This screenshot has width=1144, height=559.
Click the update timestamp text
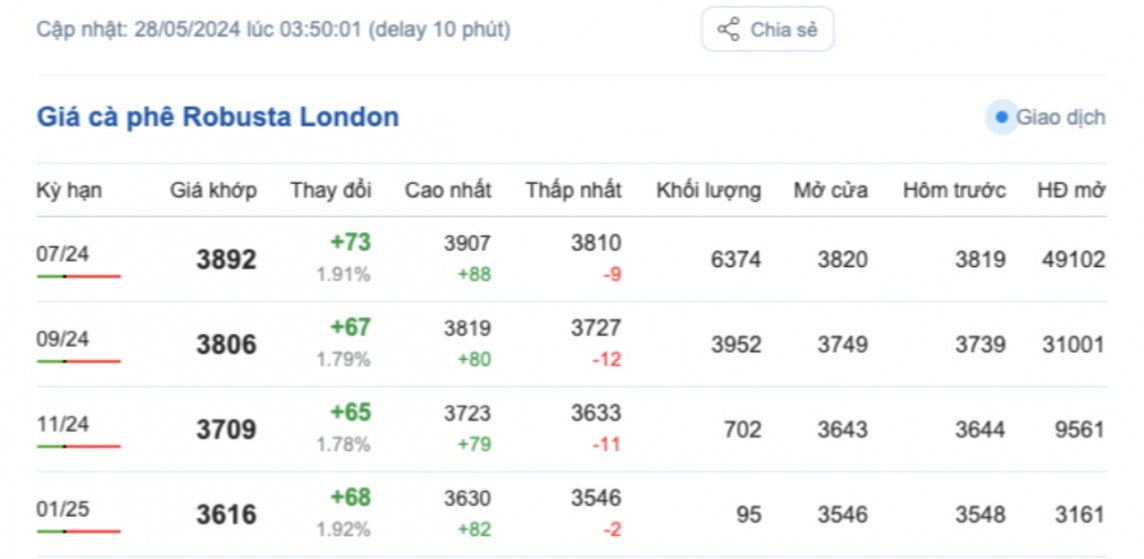273,30
